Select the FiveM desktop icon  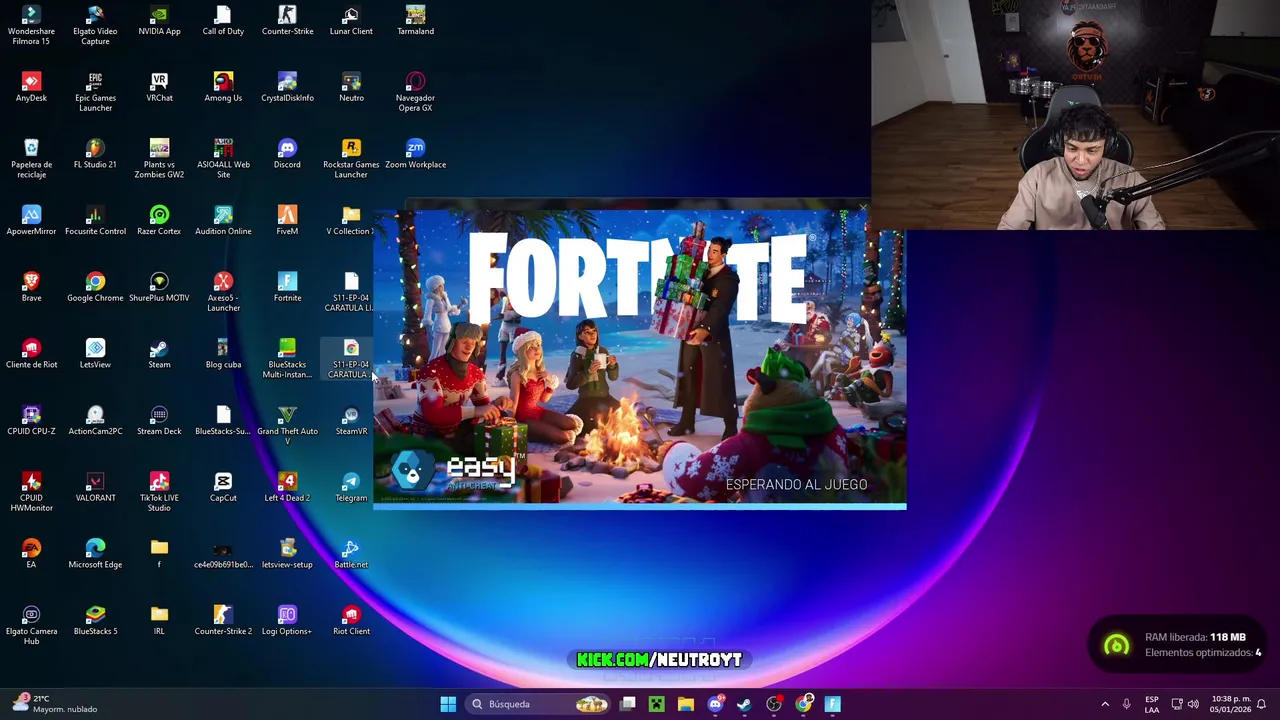[x=287, y=221]
